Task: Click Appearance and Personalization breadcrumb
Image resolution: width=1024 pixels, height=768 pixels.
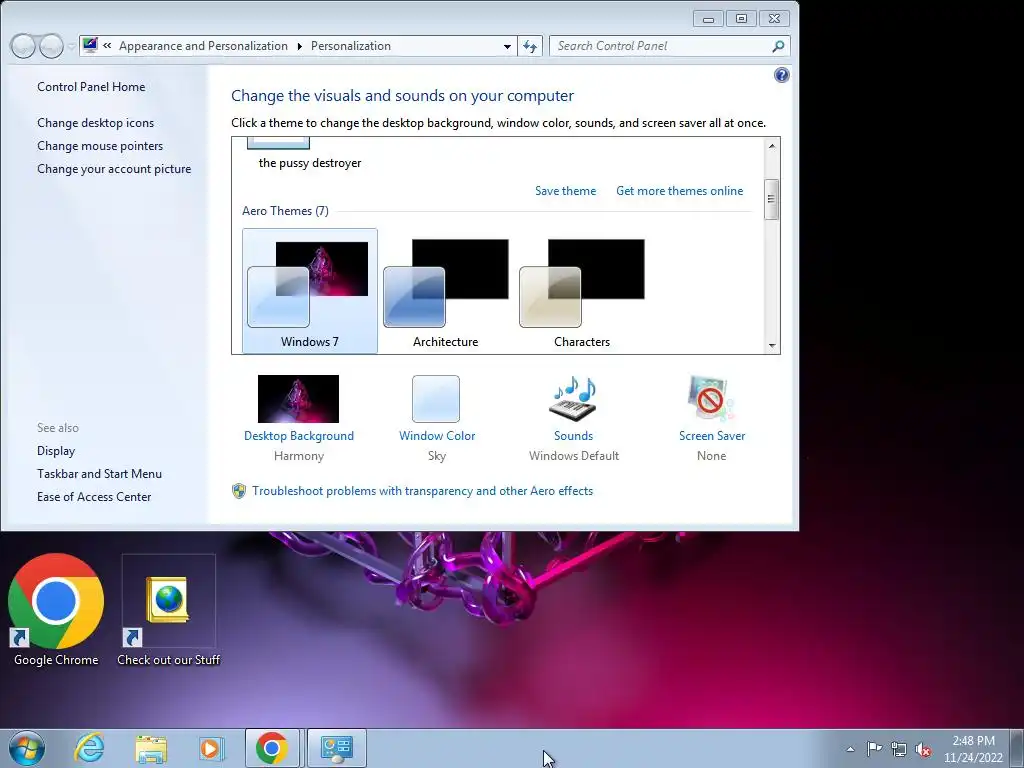Action: pos(203,46)
